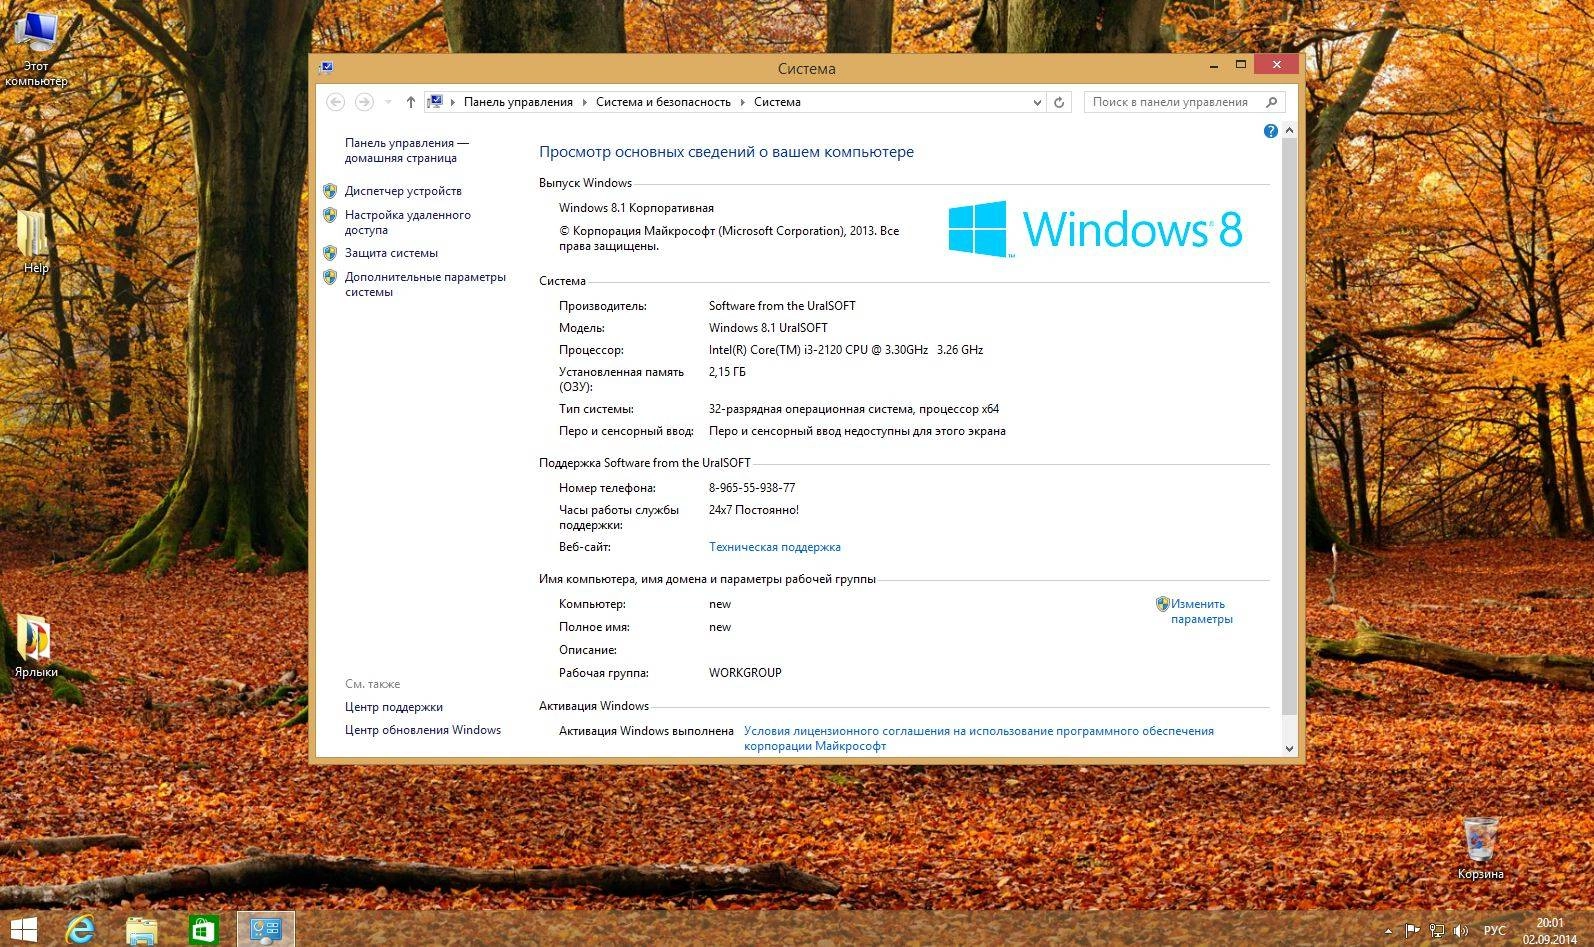
Task: Open the Help folder on desktop
Action: tap(35, 241)
